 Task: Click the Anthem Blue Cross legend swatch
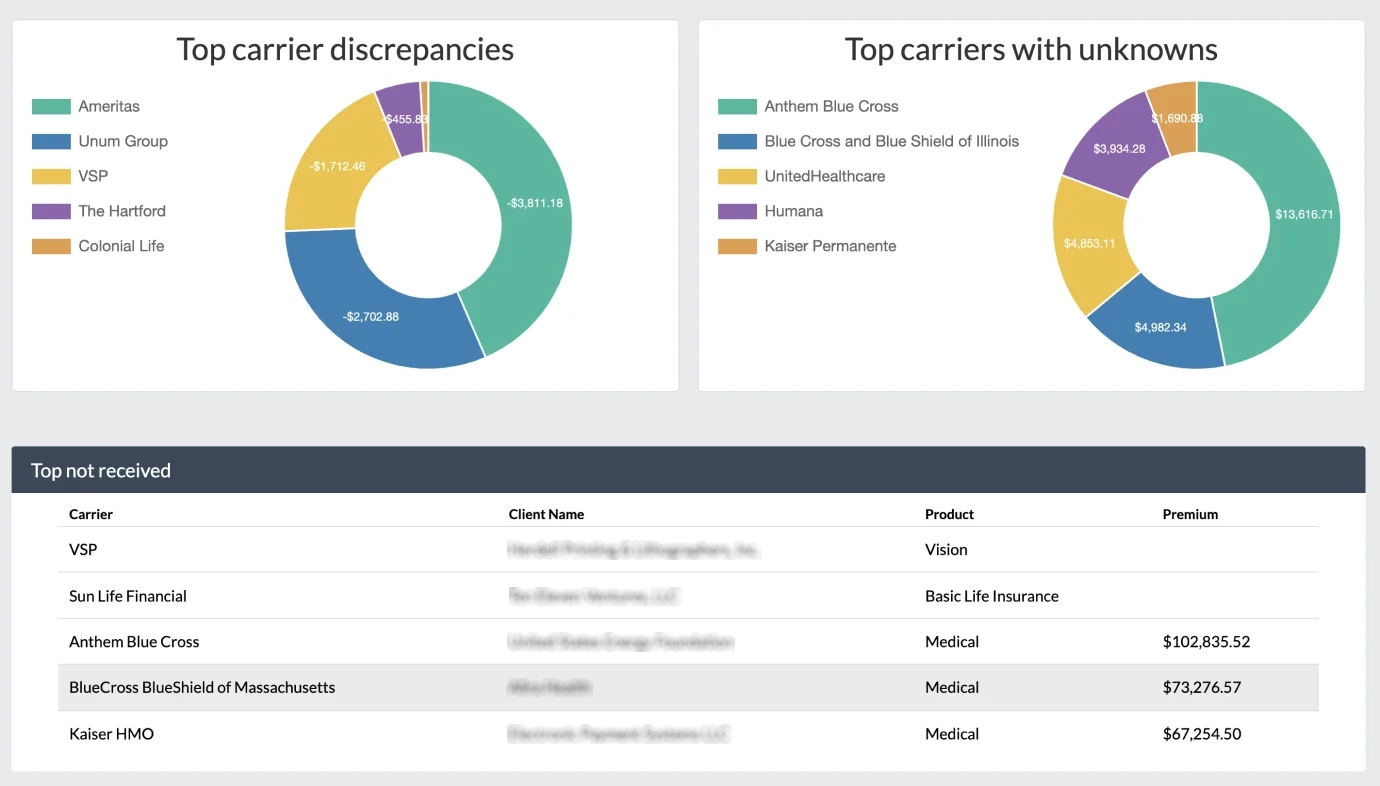pos(737,106)
